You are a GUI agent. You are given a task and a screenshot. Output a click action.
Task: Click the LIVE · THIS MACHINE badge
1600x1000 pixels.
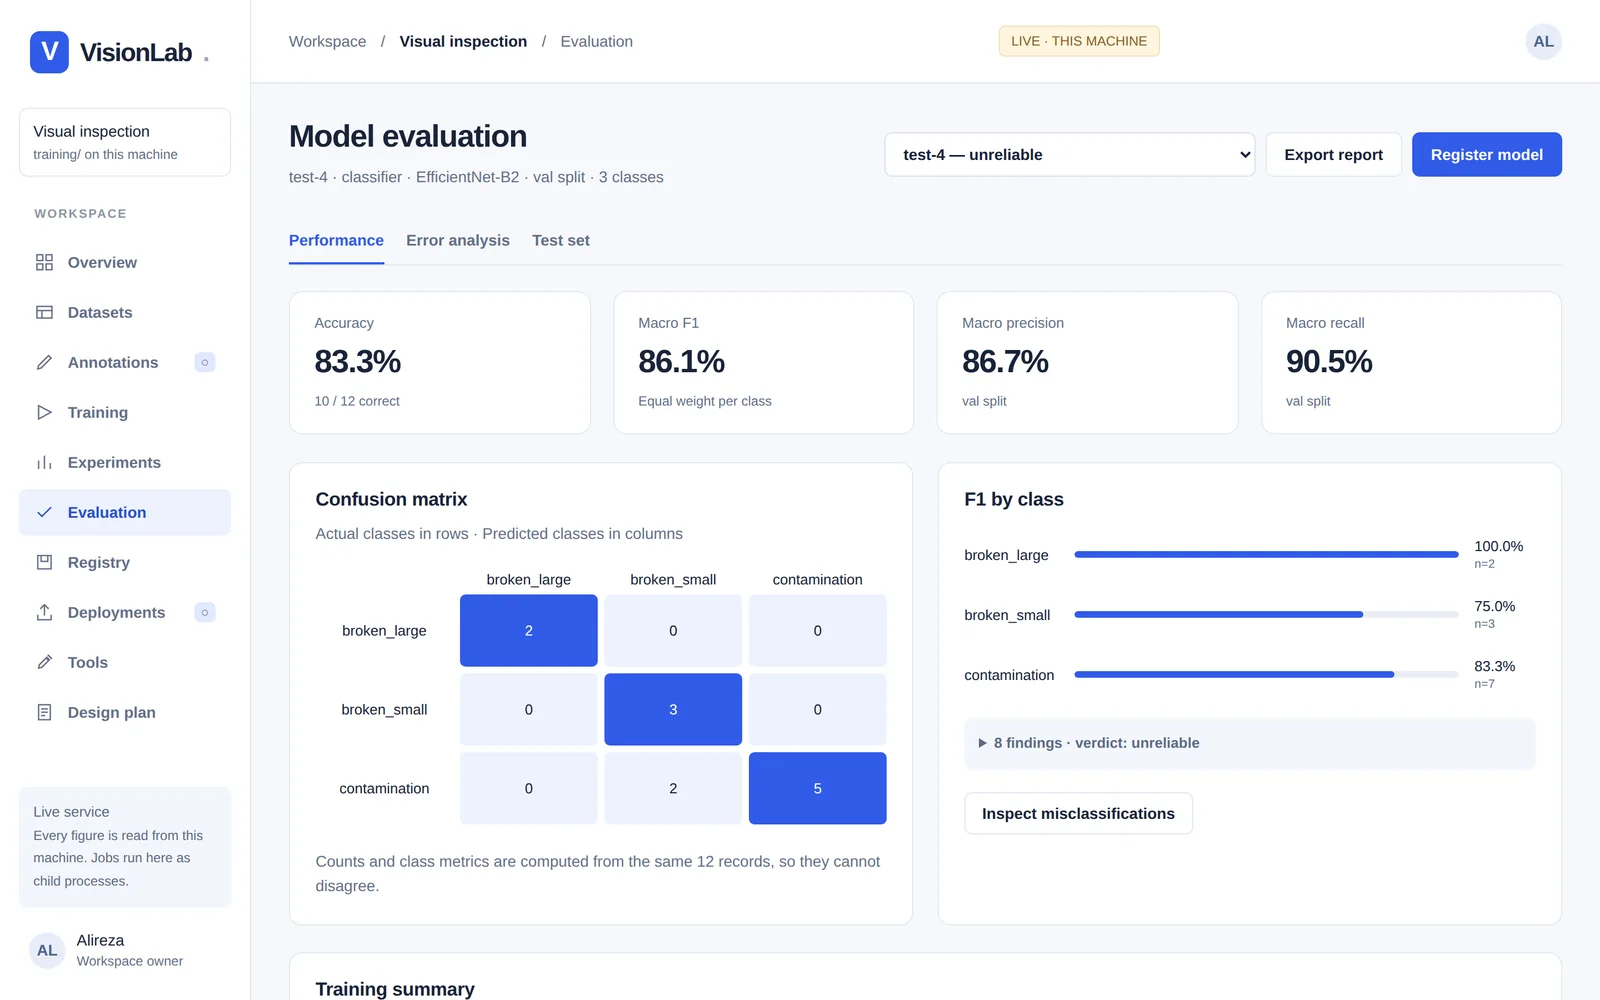click(1079, 41)
